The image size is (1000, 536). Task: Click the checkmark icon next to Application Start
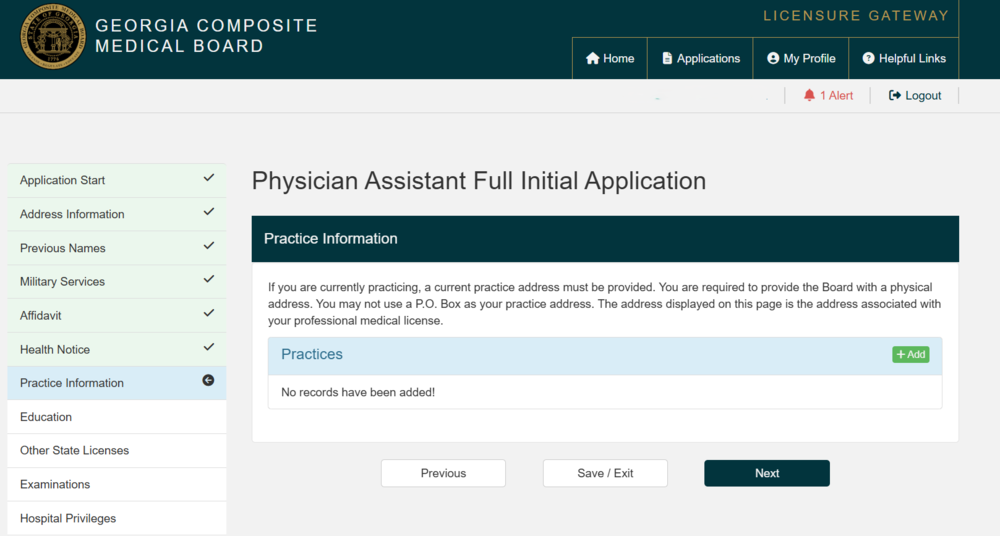click(208, 178)
